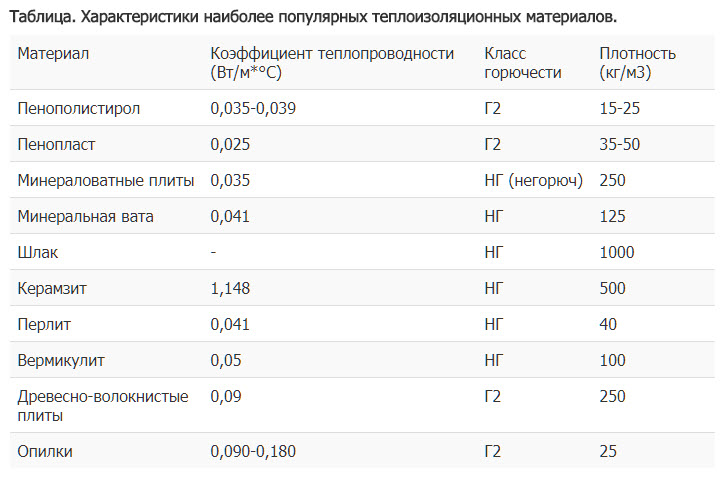The width and height of the screenshot is (722, 479).
Task: Click the 'Древесно-волокнистые плиты' cell
Action: click(x=103, y=406)
